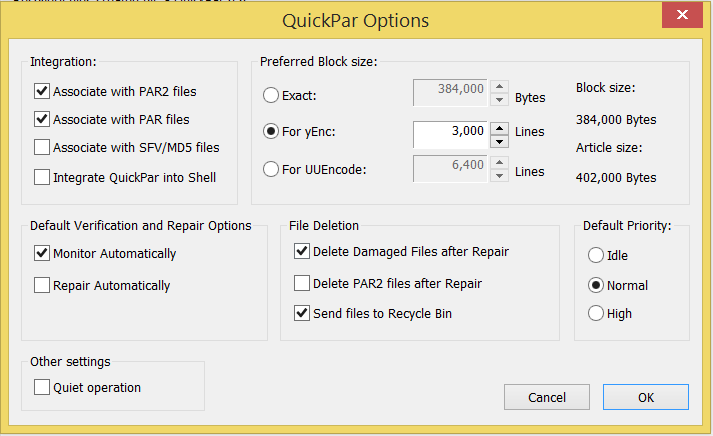Viewport: 713px width, 436px height.
Task: Click the Exact bytes field showing 384,000
Action: click(x=450, y=93)
